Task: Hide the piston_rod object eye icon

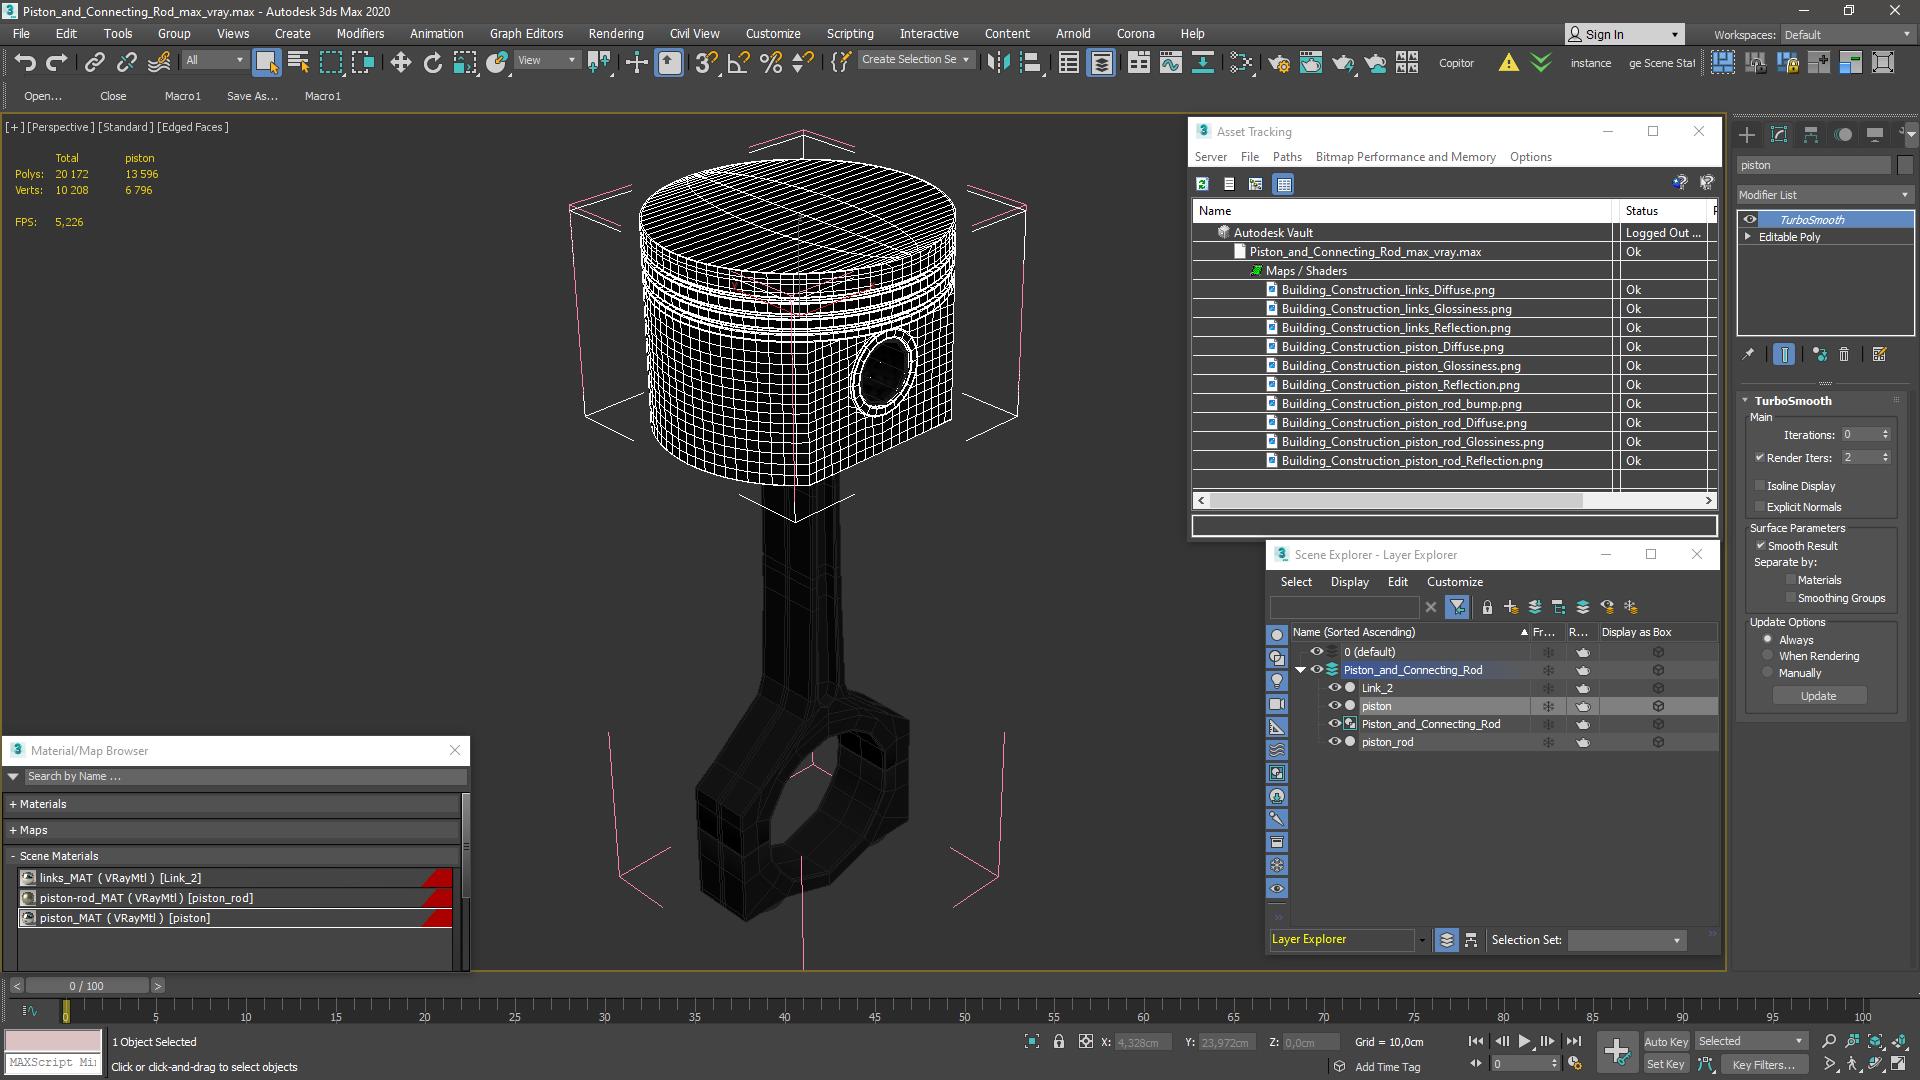Action: [1334, 742]
